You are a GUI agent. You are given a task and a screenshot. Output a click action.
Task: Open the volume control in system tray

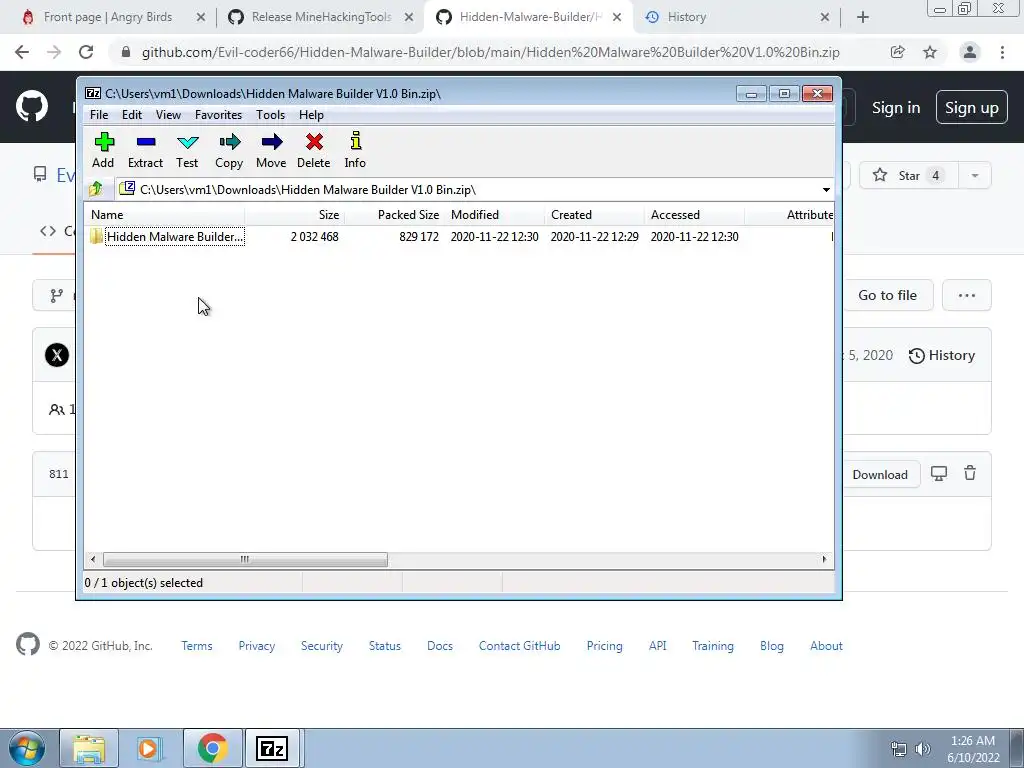pos(923,749)
